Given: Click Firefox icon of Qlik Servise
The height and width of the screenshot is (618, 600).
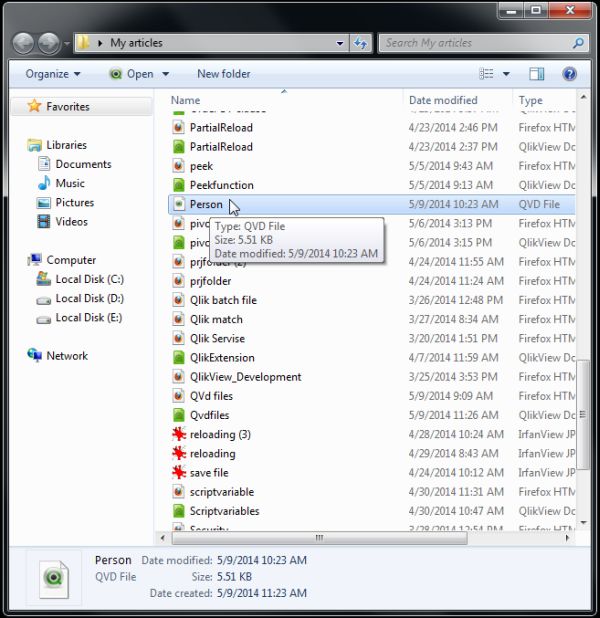Looking at the screenshot, I should (179, 339).
